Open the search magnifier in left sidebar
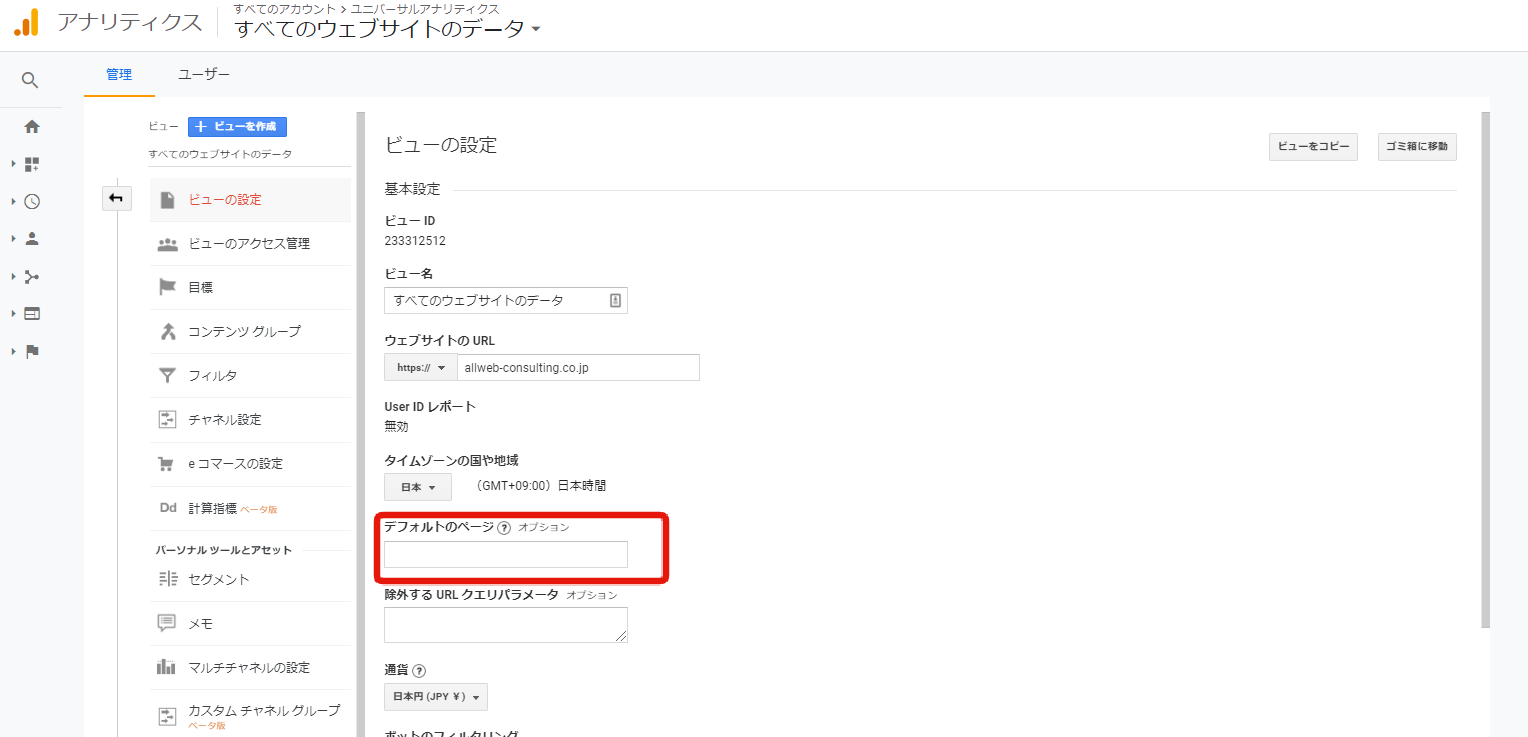The width and height of the screenshot is (1528, 737). [30, 80]
